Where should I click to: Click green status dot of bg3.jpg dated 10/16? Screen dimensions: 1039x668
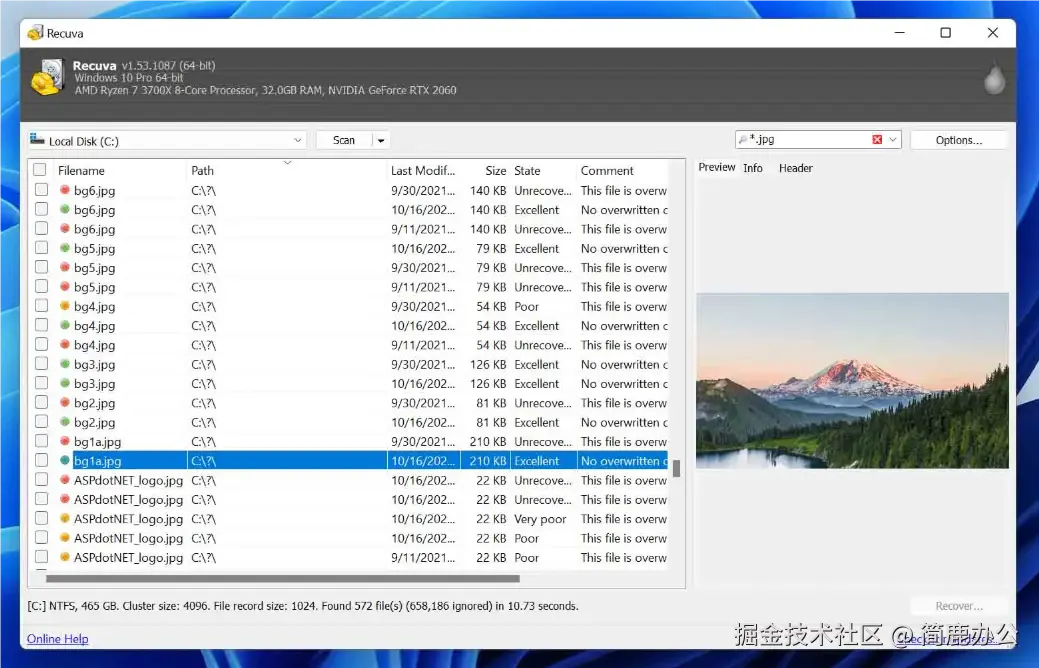pos(65,383)
